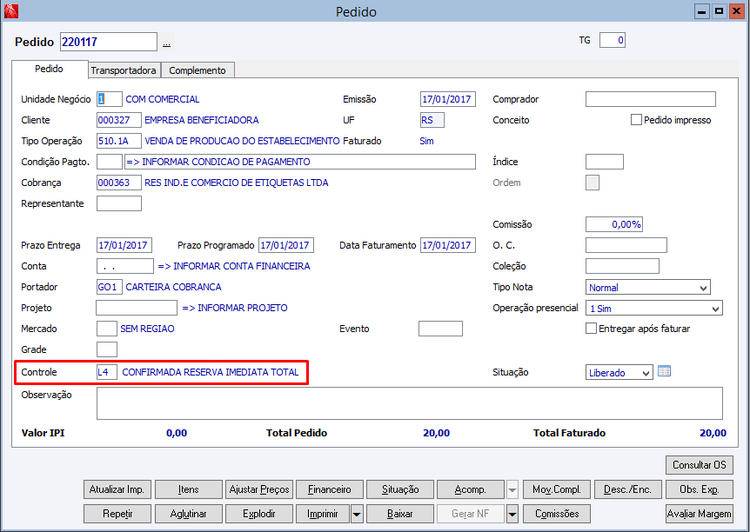The width and height of the screenshot is (750, 532).
Task: Check the Pedido impresso checkbox
Action: click(636, 120)
